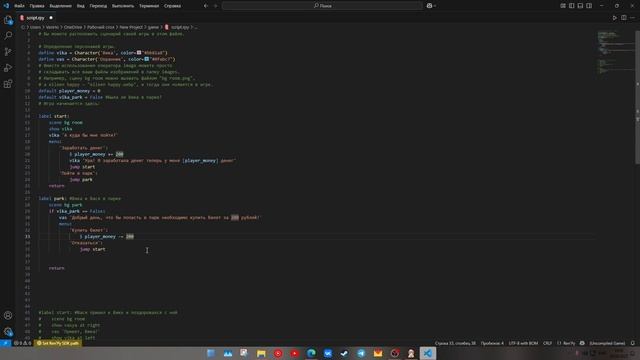Open the Users breadcrumb segment
This screenshot has width=640, height=360.
(x=36, y=27)
